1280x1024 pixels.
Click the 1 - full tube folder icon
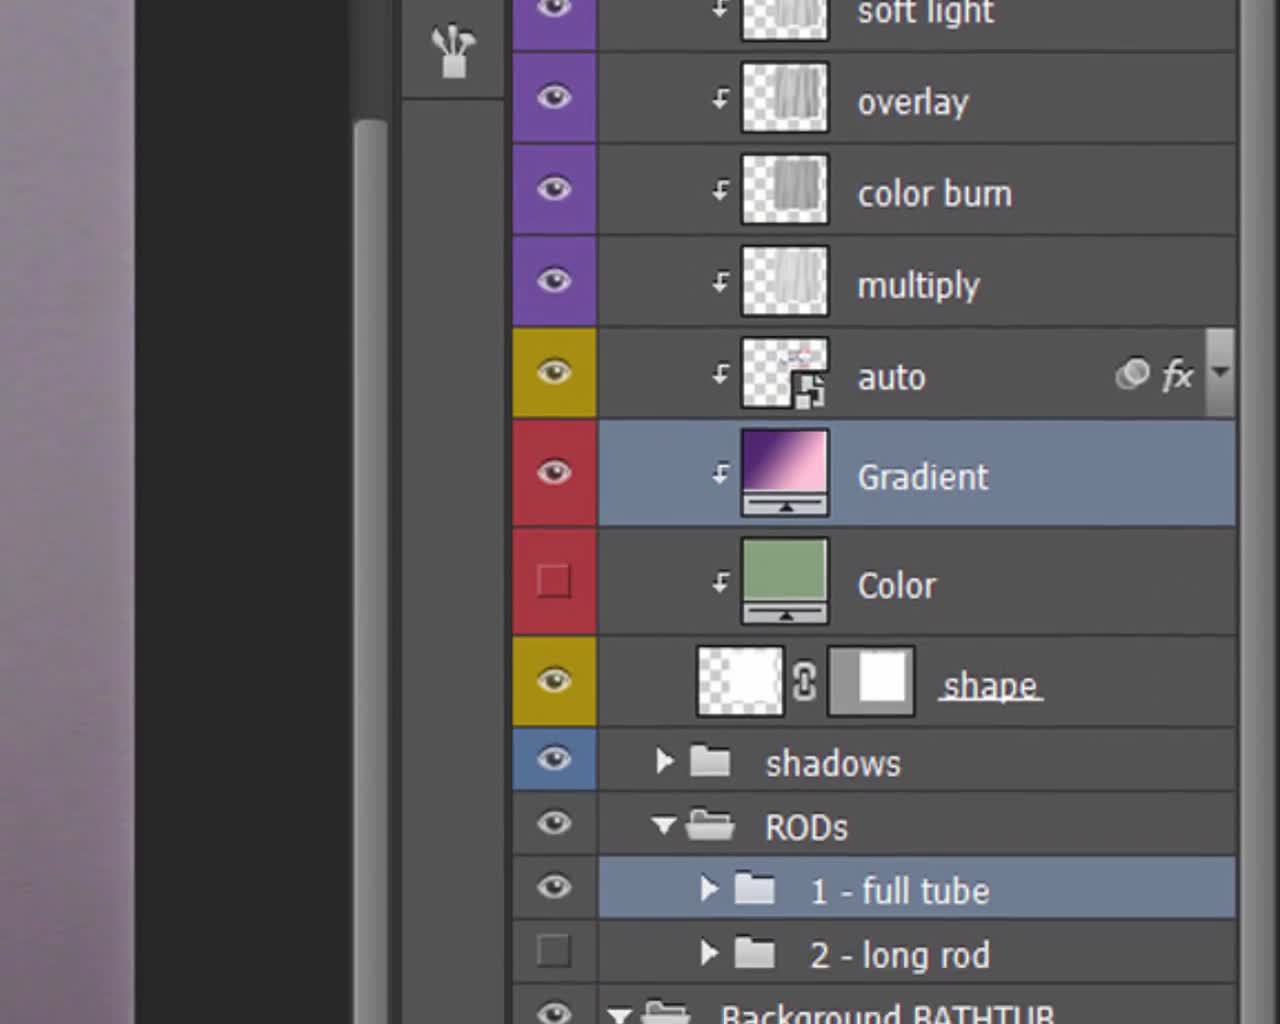[x=755, y=888]
